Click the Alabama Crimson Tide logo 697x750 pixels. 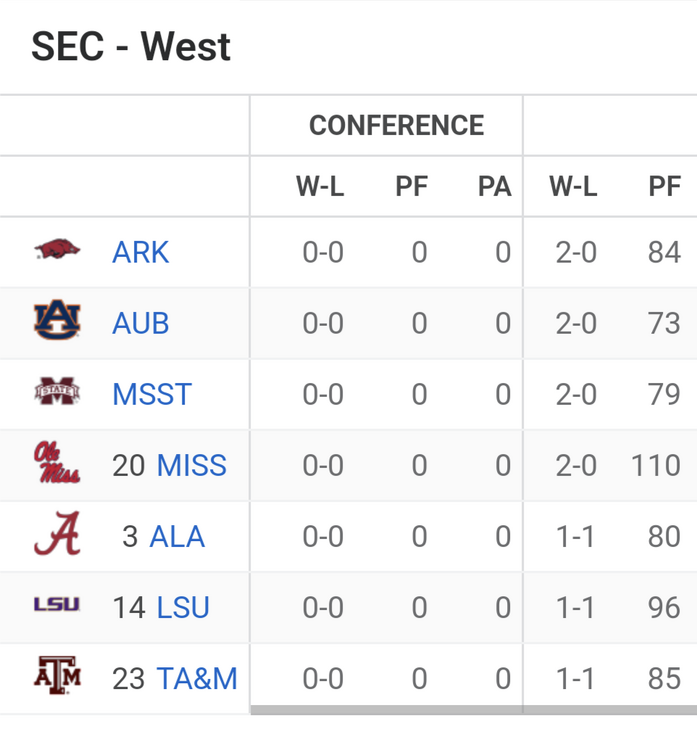(57, 535)
